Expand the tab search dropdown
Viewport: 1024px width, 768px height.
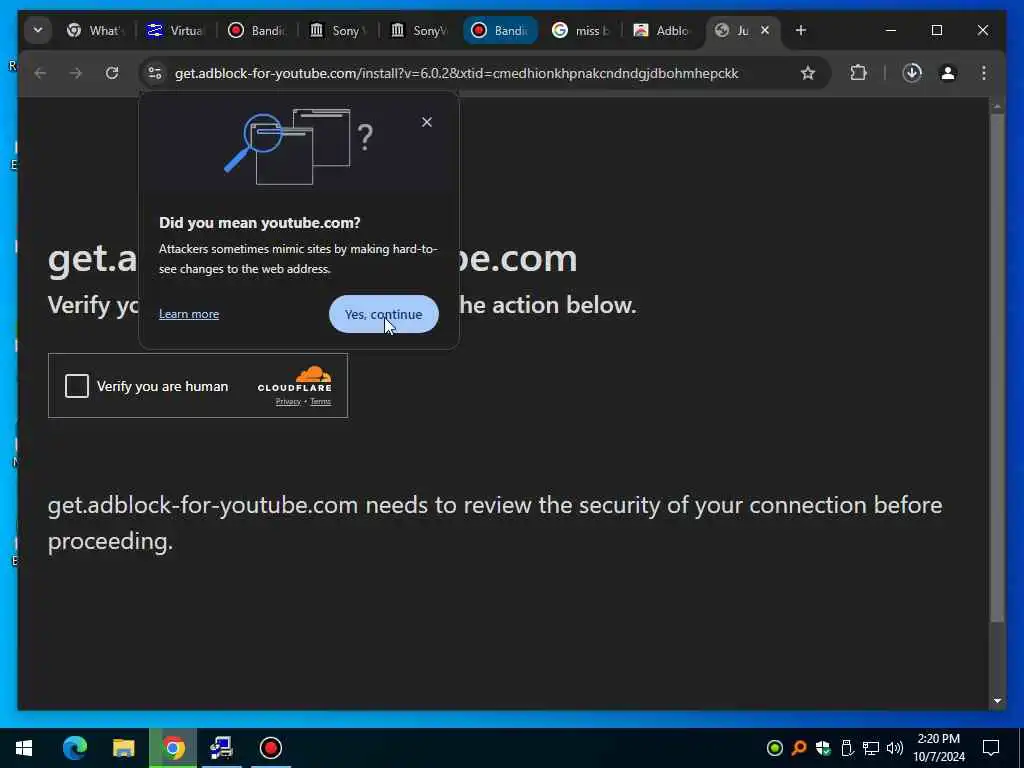[38, 31]
